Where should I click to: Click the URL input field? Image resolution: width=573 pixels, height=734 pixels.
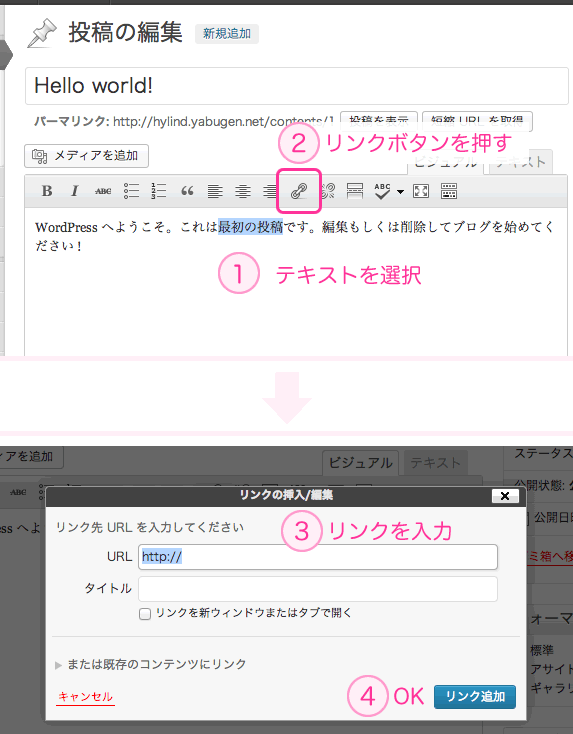point(318,557)
